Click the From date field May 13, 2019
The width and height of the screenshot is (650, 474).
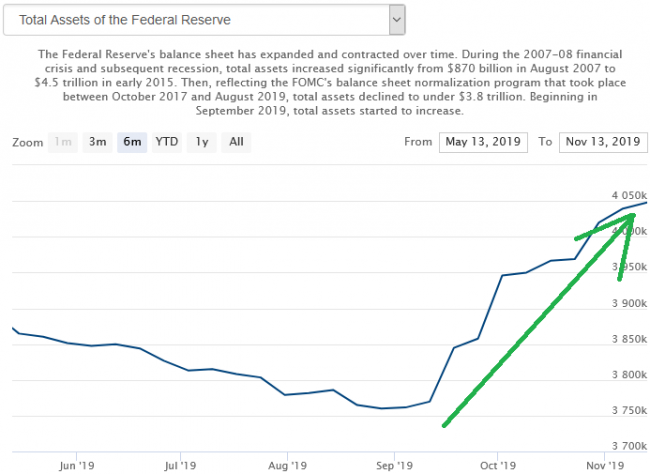(482, 142)
